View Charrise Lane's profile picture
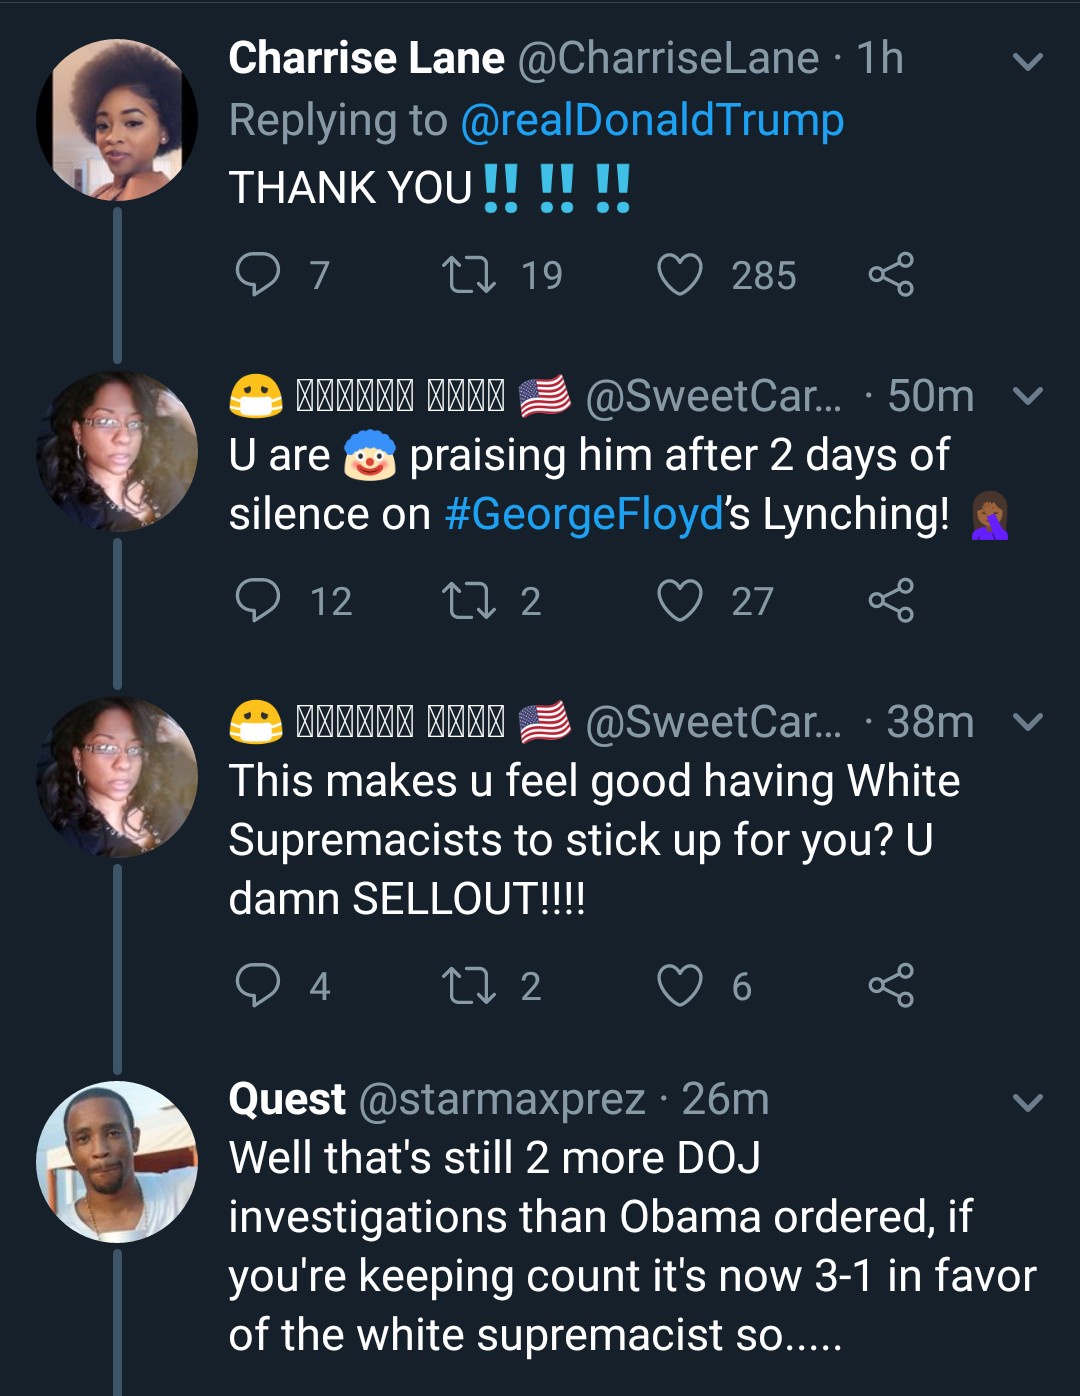 [x=117, y=120]
